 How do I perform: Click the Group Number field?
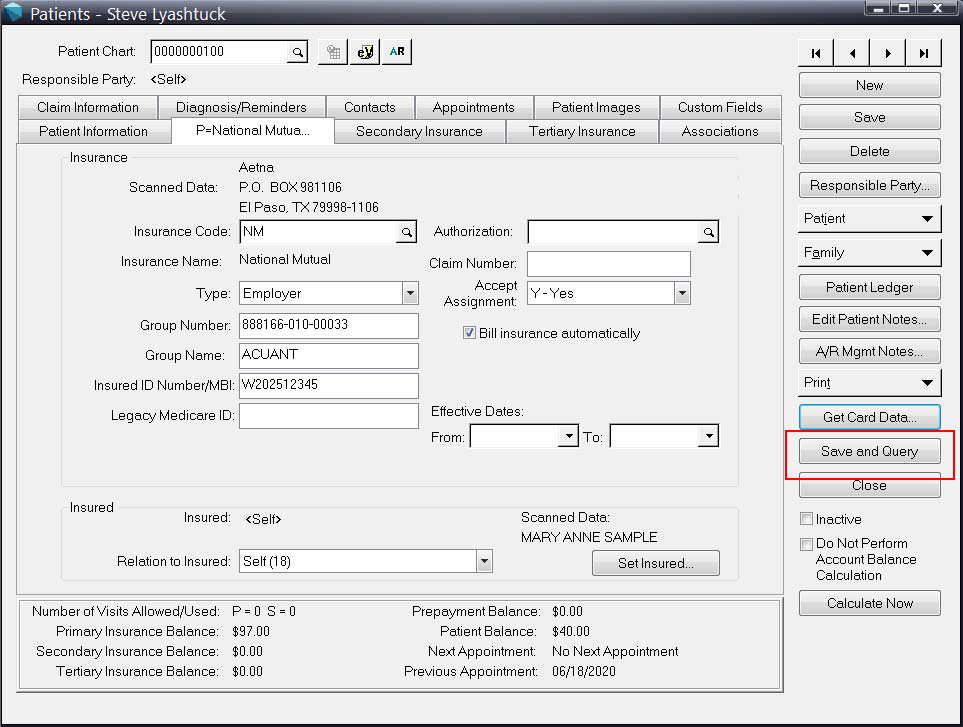tap(329, 325)
